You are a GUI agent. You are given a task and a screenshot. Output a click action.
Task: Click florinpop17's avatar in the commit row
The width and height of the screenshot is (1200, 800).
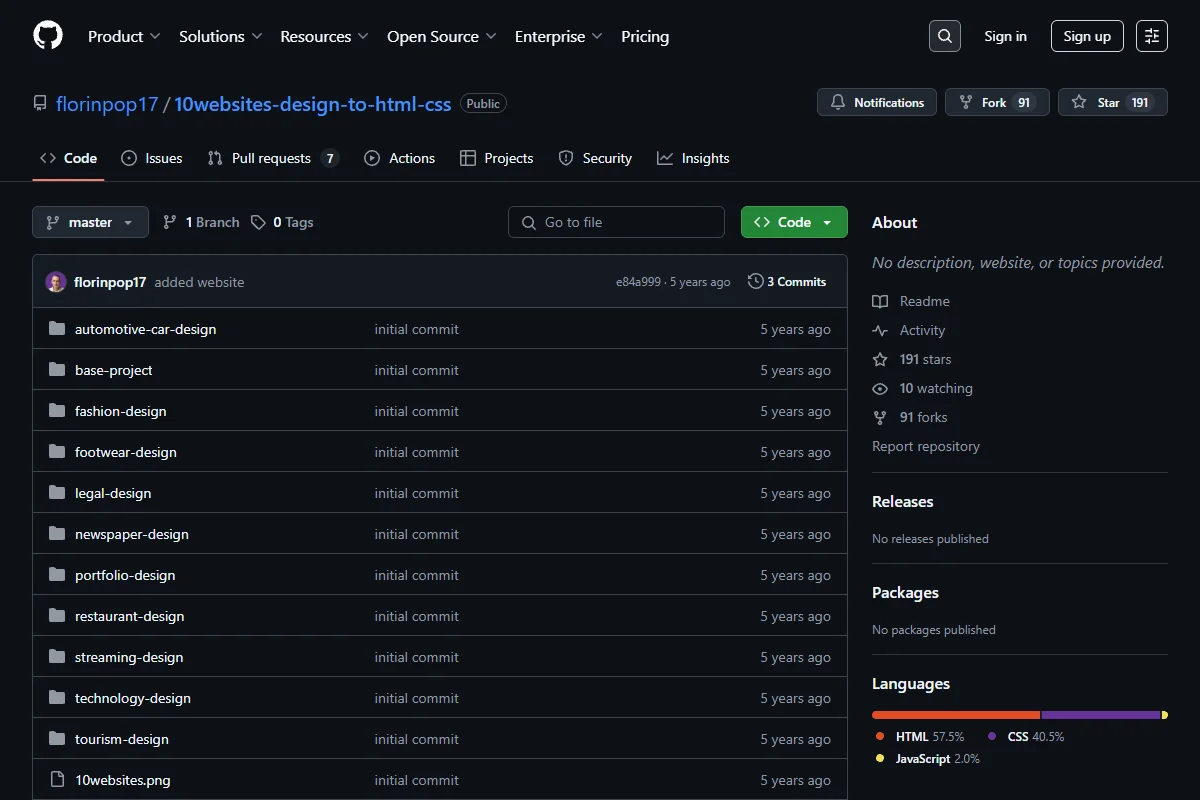click(56, 282)
